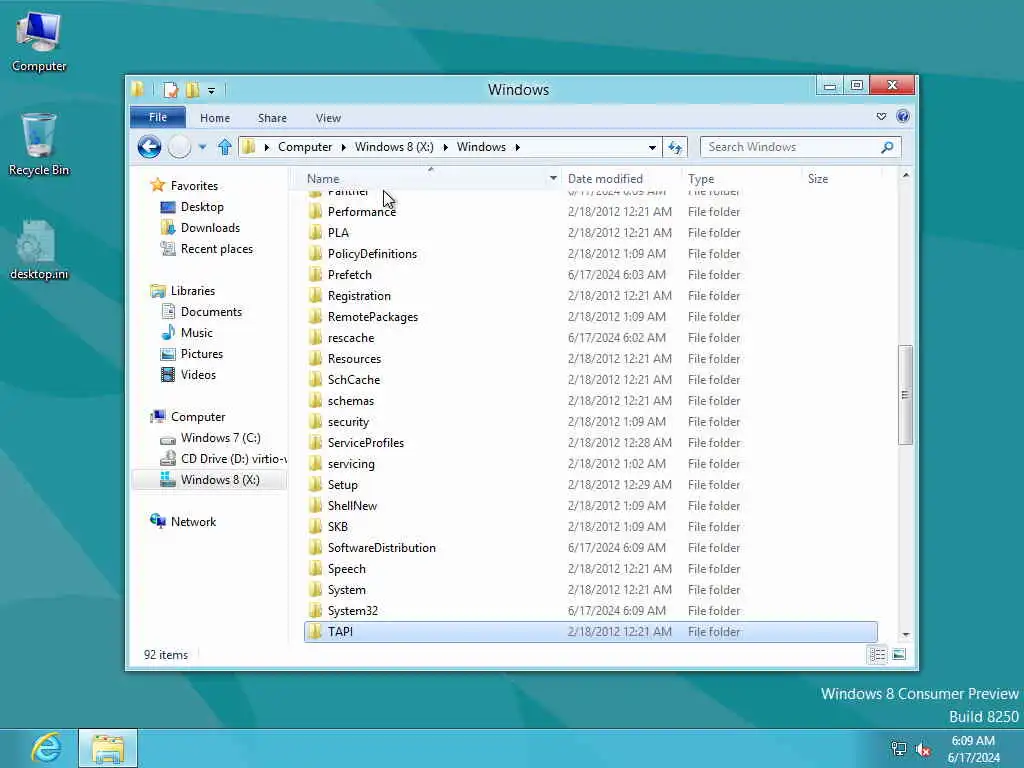Select ServiceProfiles folder name
Viewport: 1024px width, 768px height.
pos(366,443)
